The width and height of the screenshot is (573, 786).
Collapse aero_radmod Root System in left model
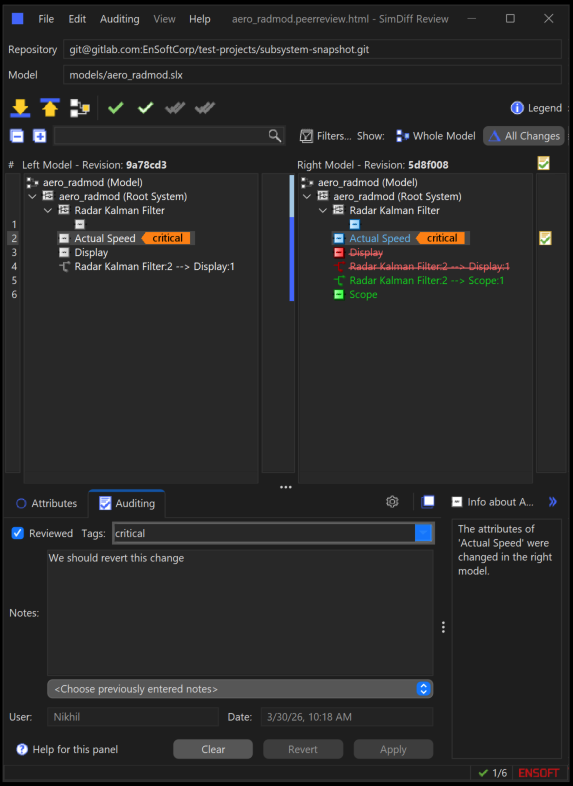coord(33,196)
